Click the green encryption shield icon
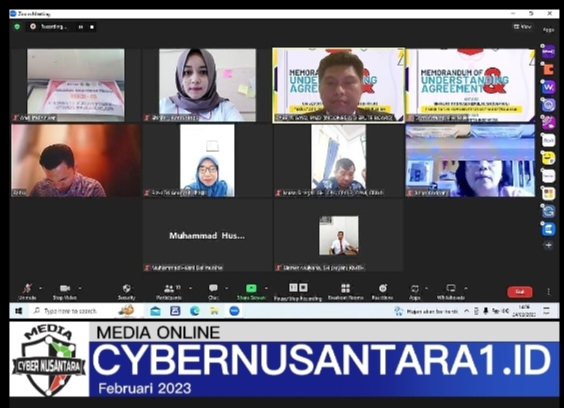564x408 pixels. (17, 27)
